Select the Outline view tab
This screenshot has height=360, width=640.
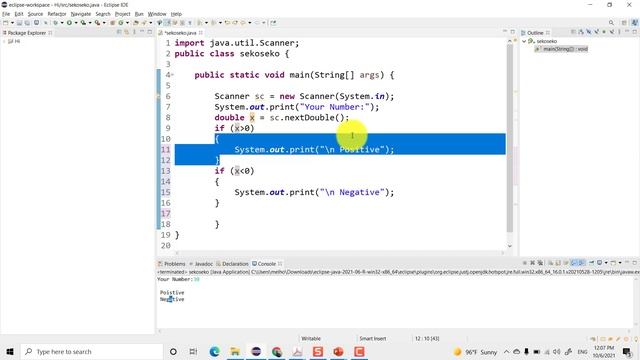[x=535, y=33]
